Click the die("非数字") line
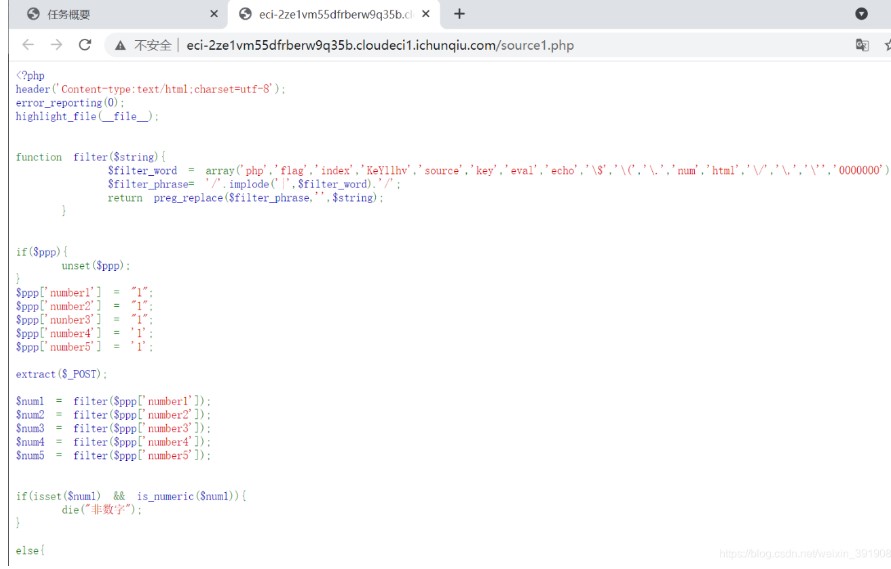The image size is (891, 569). (x=102, y=510)
